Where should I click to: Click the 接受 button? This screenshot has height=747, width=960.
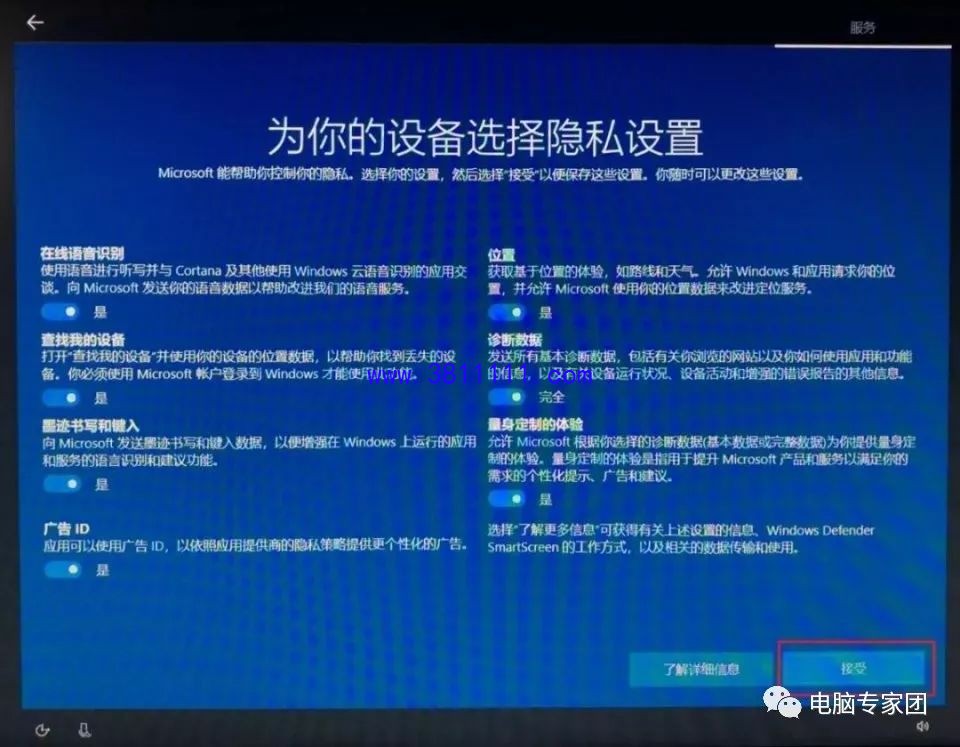pyautogui.click(x=854, y=668)
